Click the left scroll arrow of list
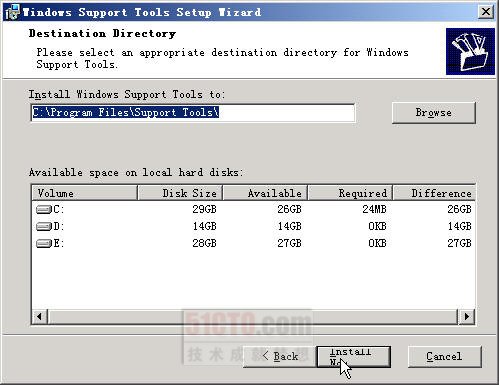 (x=40, y=316)
